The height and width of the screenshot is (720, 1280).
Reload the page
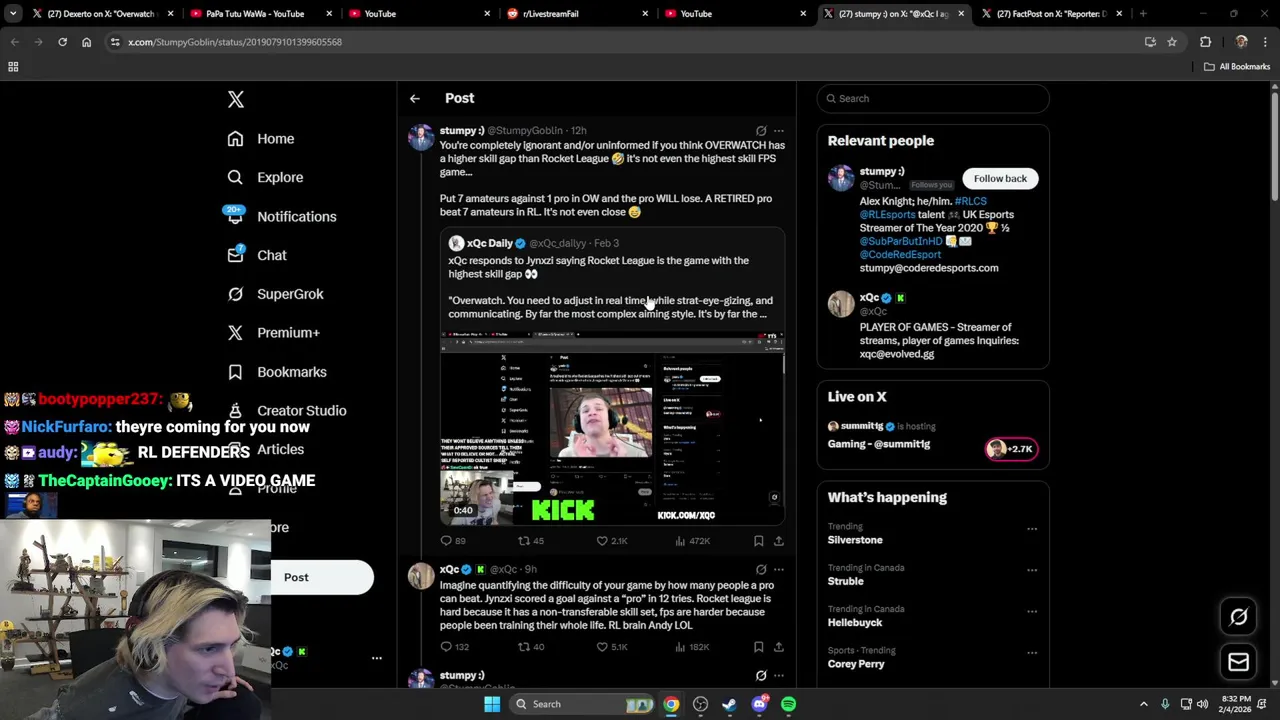(x=62, y=42)
